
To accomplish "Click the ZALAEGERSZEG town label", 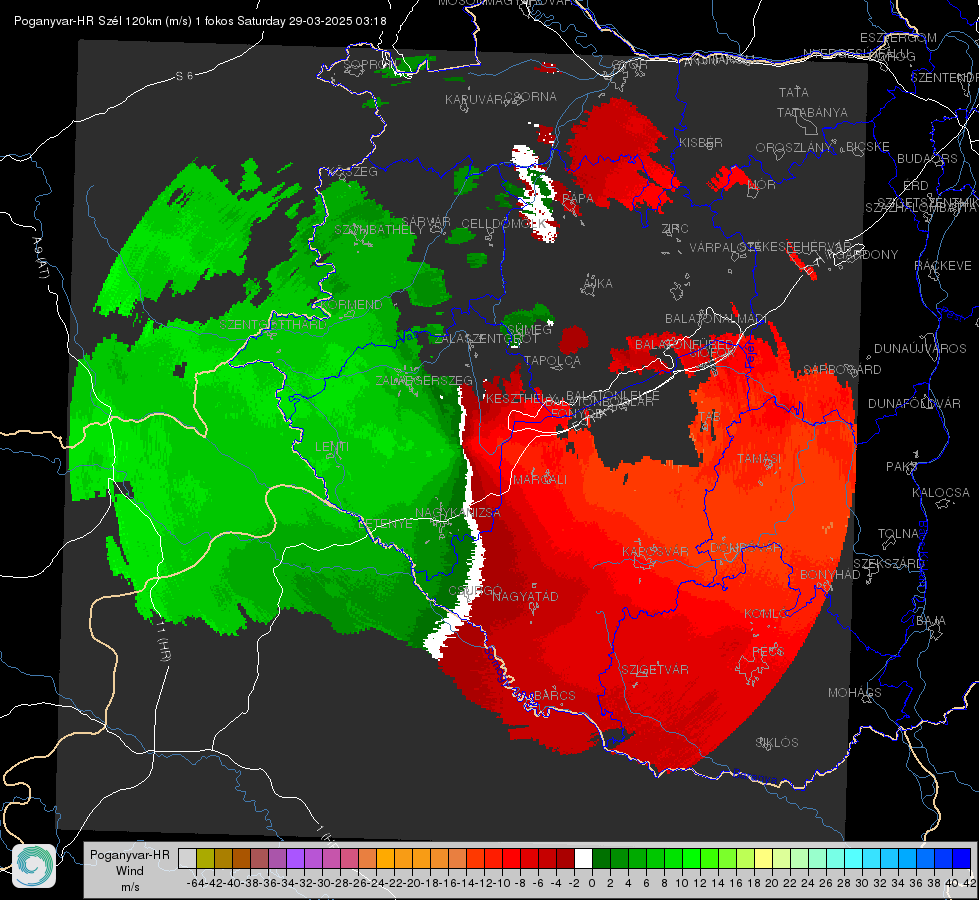I will [x=424, y=380].
